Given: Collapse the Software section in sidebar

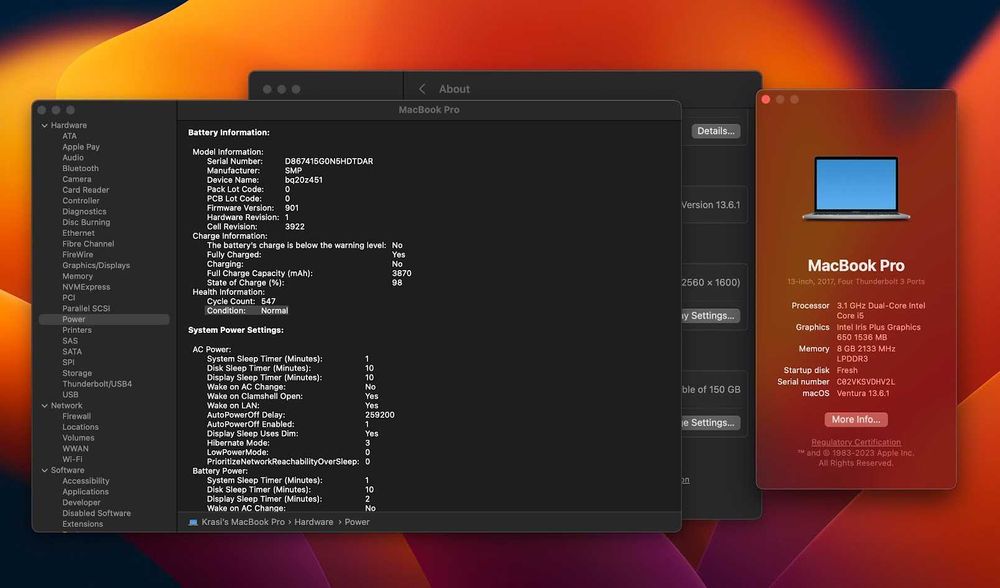Looking at the screenshot, I should [x=45, y=471].
